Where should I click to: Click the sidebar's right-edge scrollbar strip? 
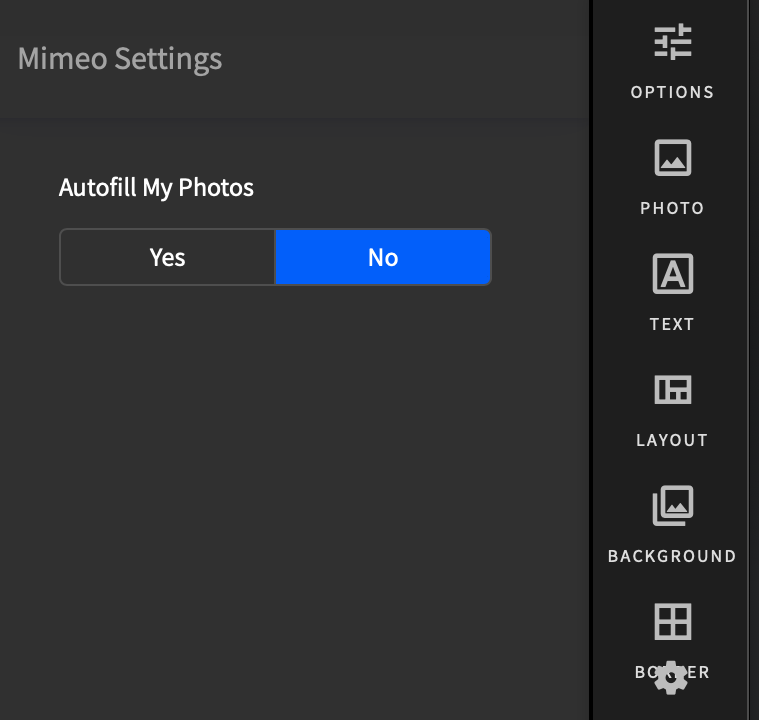pyautogui.click(x=753, y=360)
